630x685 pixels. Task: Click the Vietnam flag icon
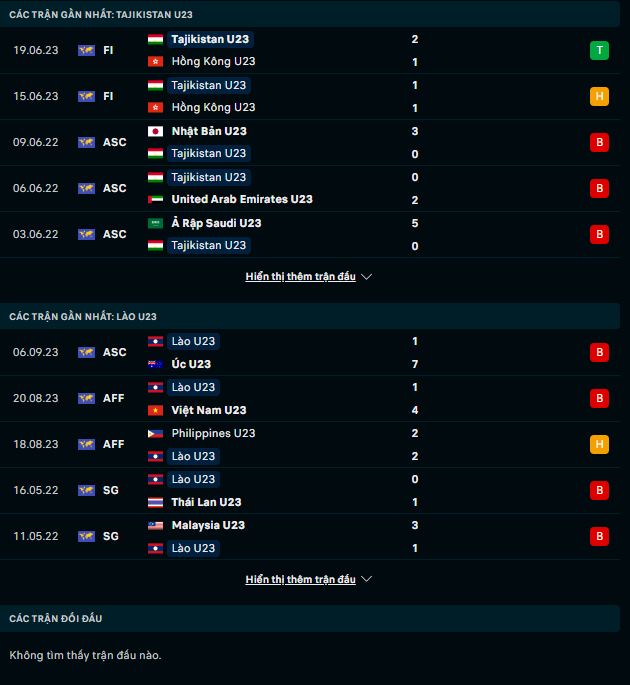(155, 410)
